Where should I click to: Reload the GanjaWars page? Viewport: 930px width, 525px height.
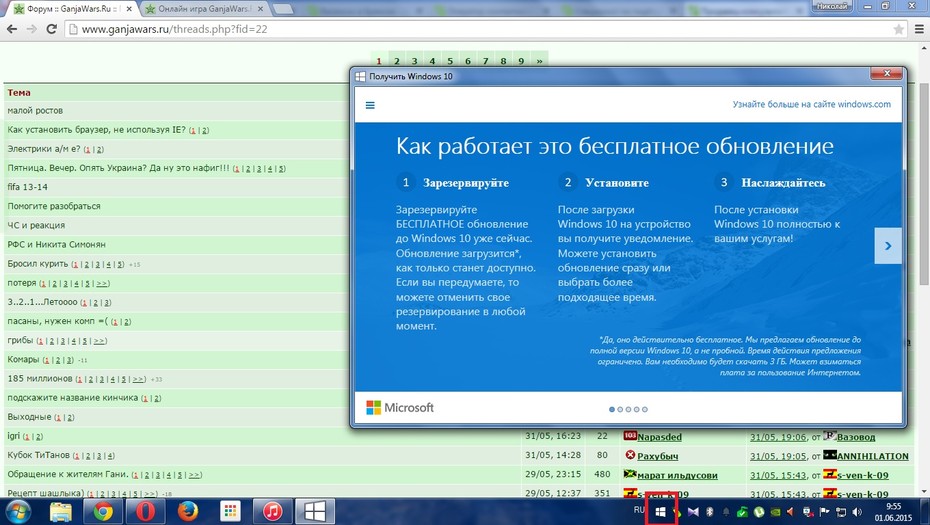pos(52,29)
